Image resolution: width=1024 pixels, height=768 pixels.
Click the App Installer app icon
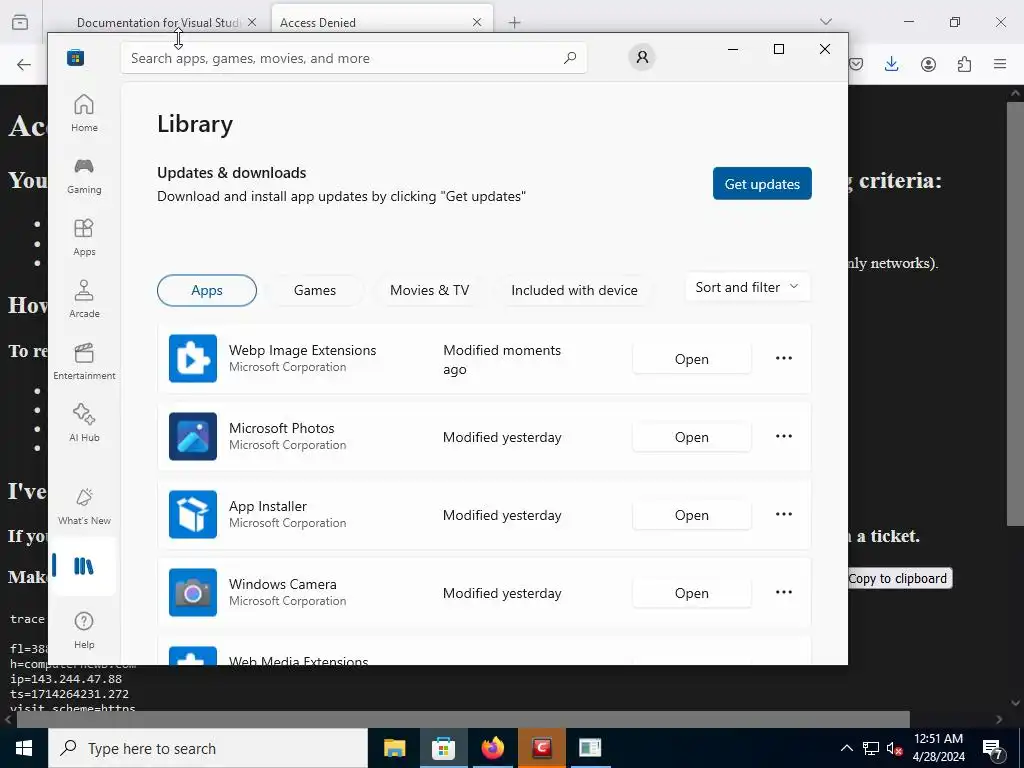point(193,515)
